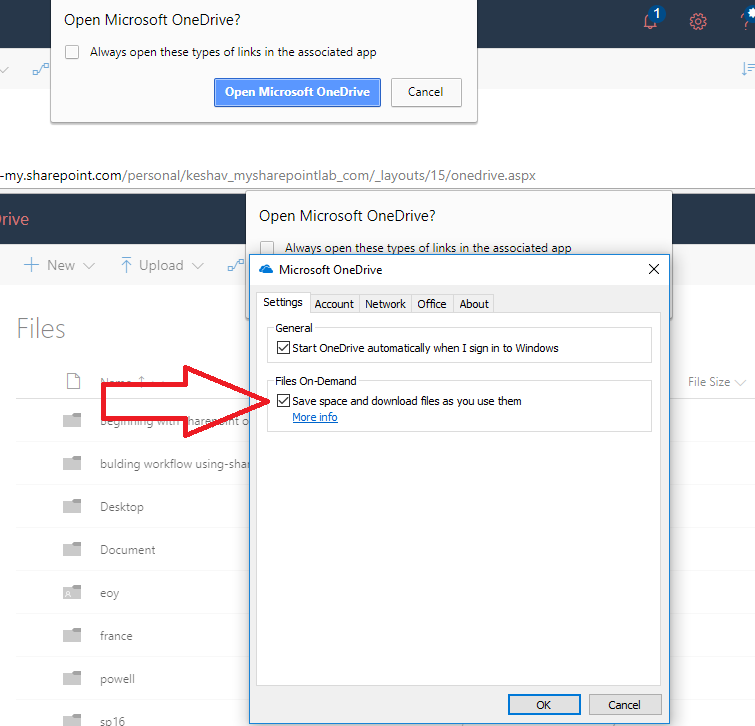The image size is (755, 726).
Task: Open the sp16 folder
Action: pos(112,721)
